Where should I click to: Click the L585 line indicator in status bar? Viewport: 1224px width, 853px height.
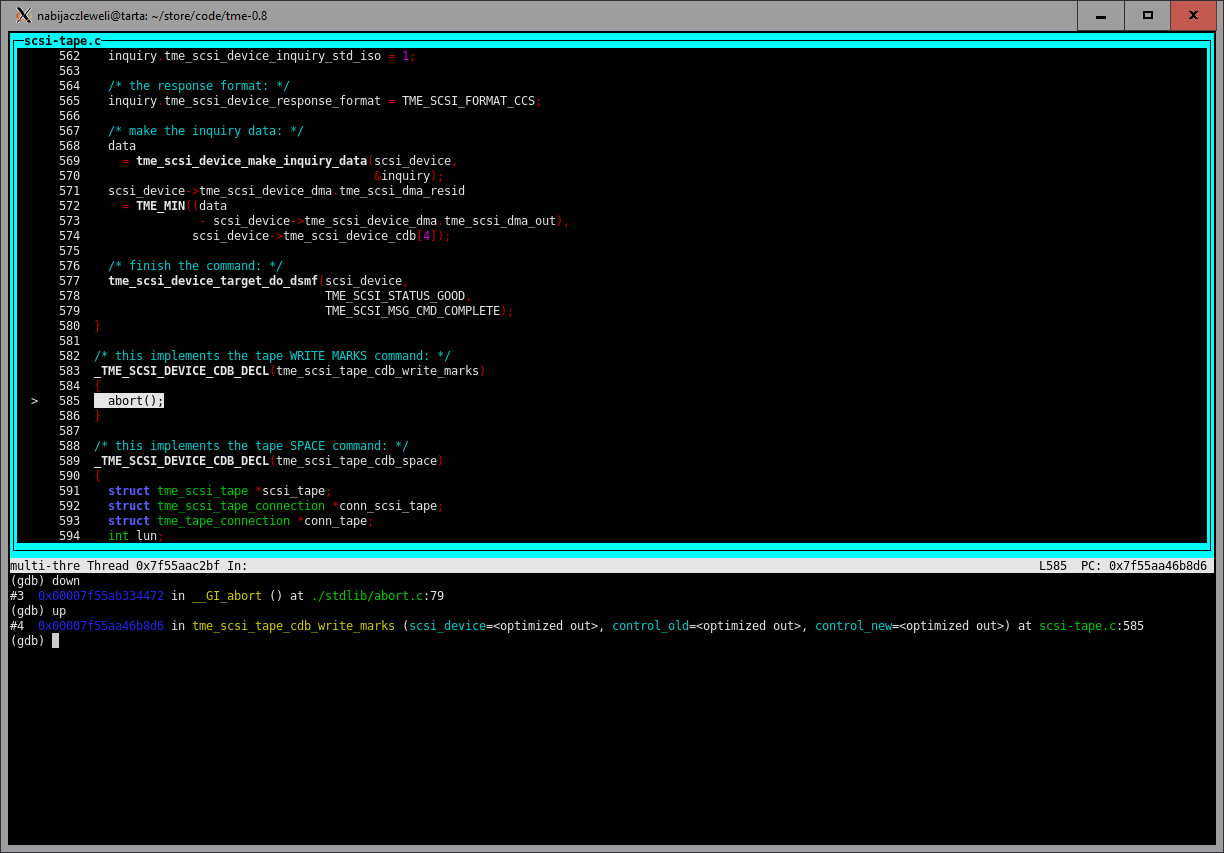click(1052, 566)
